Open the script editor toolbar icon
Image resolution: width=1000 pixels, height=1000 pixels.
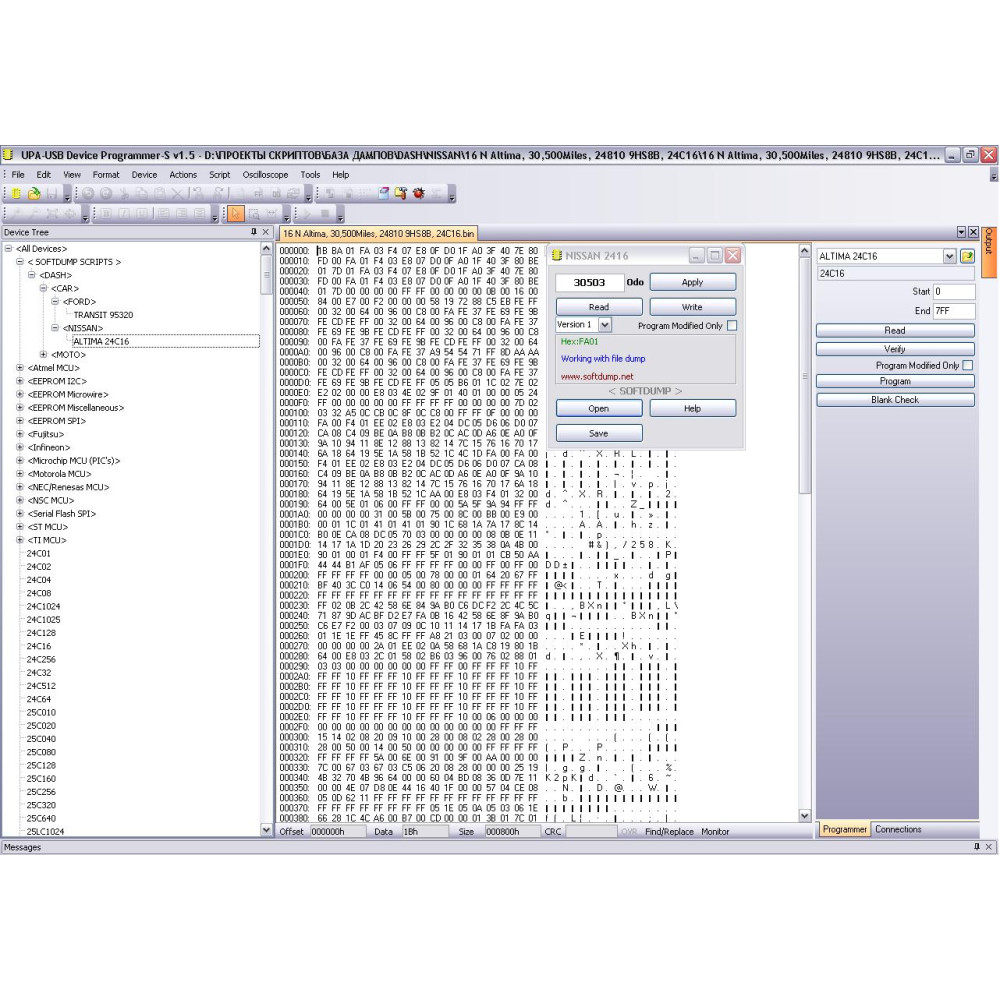point(384,193)
